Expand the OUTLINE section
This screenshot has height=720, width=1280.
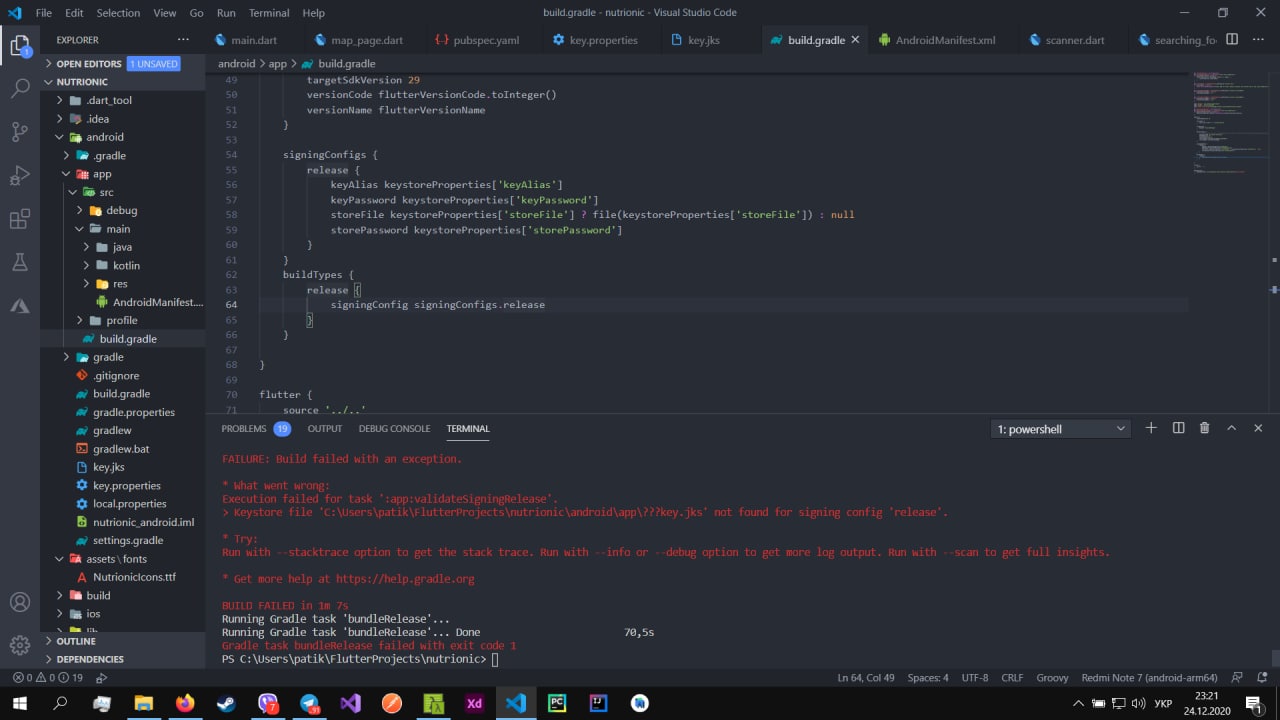(123, 641)
